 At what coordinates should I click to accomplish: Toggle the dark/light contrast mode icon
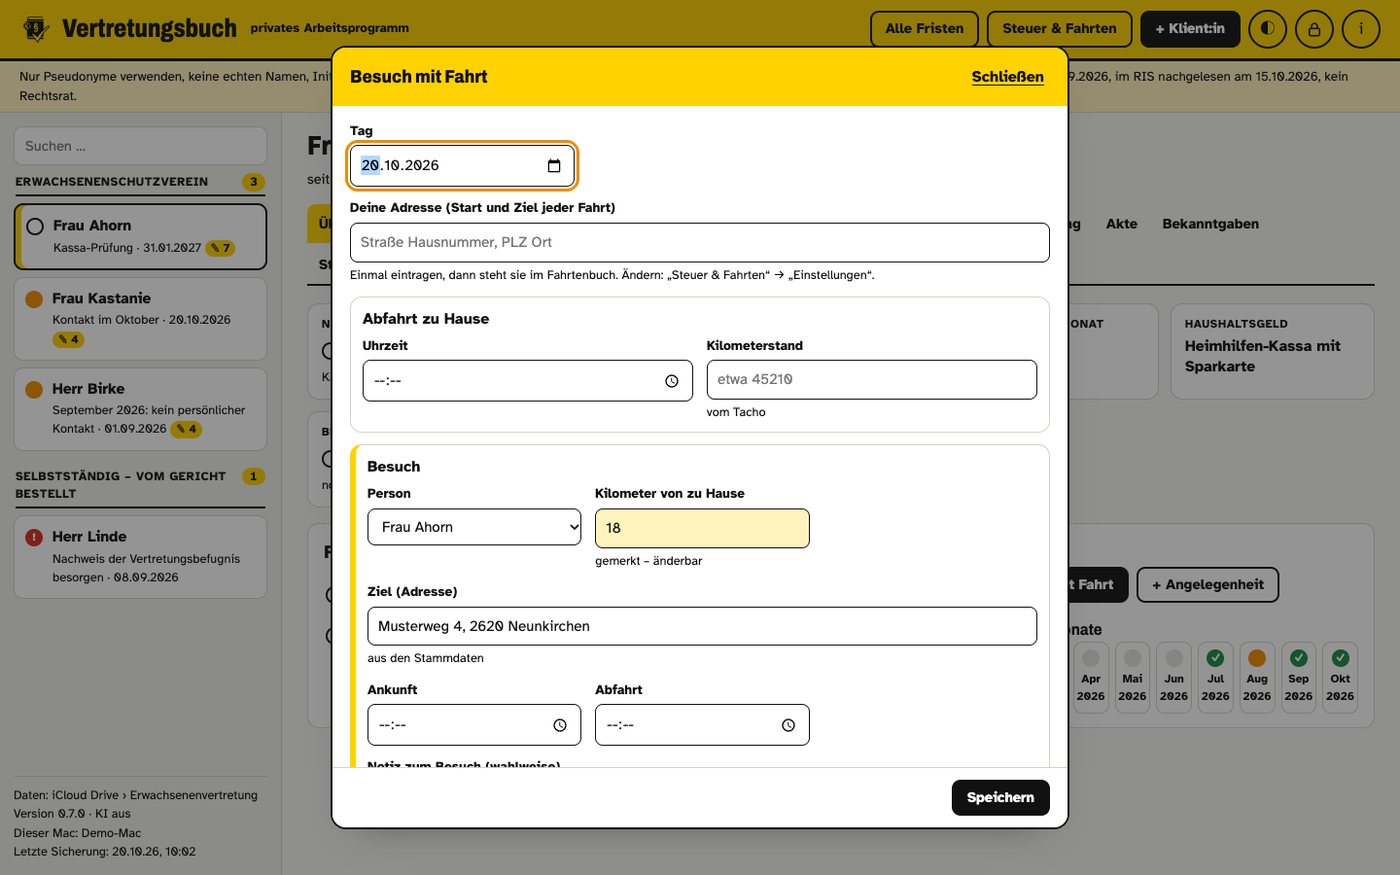(1268, 29)
